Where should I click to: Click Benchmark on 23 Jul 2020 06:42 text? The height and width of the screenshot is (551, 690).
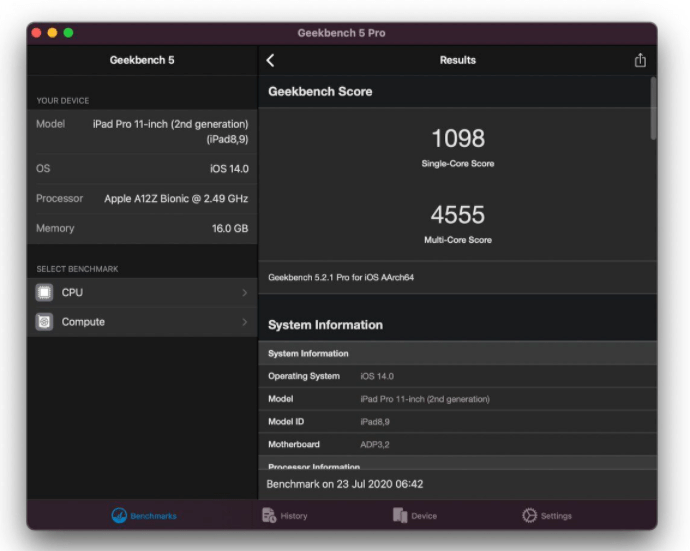point(345,484)
